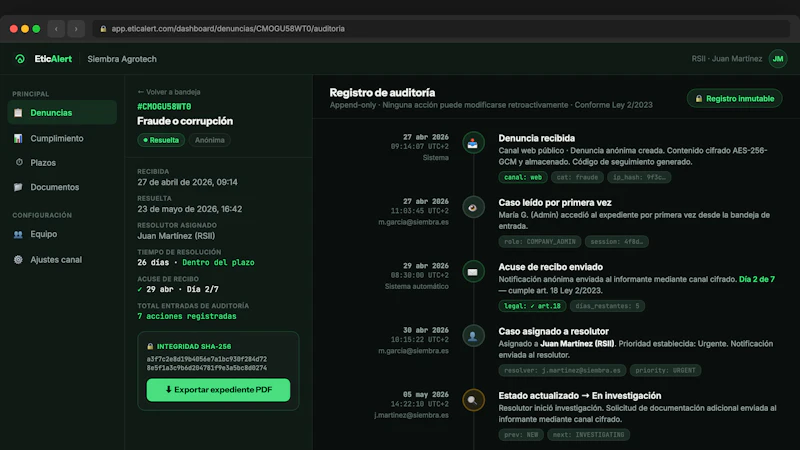Open the Documentos section
Viewport: 800px width, 450px height.
tap(62, 187)
